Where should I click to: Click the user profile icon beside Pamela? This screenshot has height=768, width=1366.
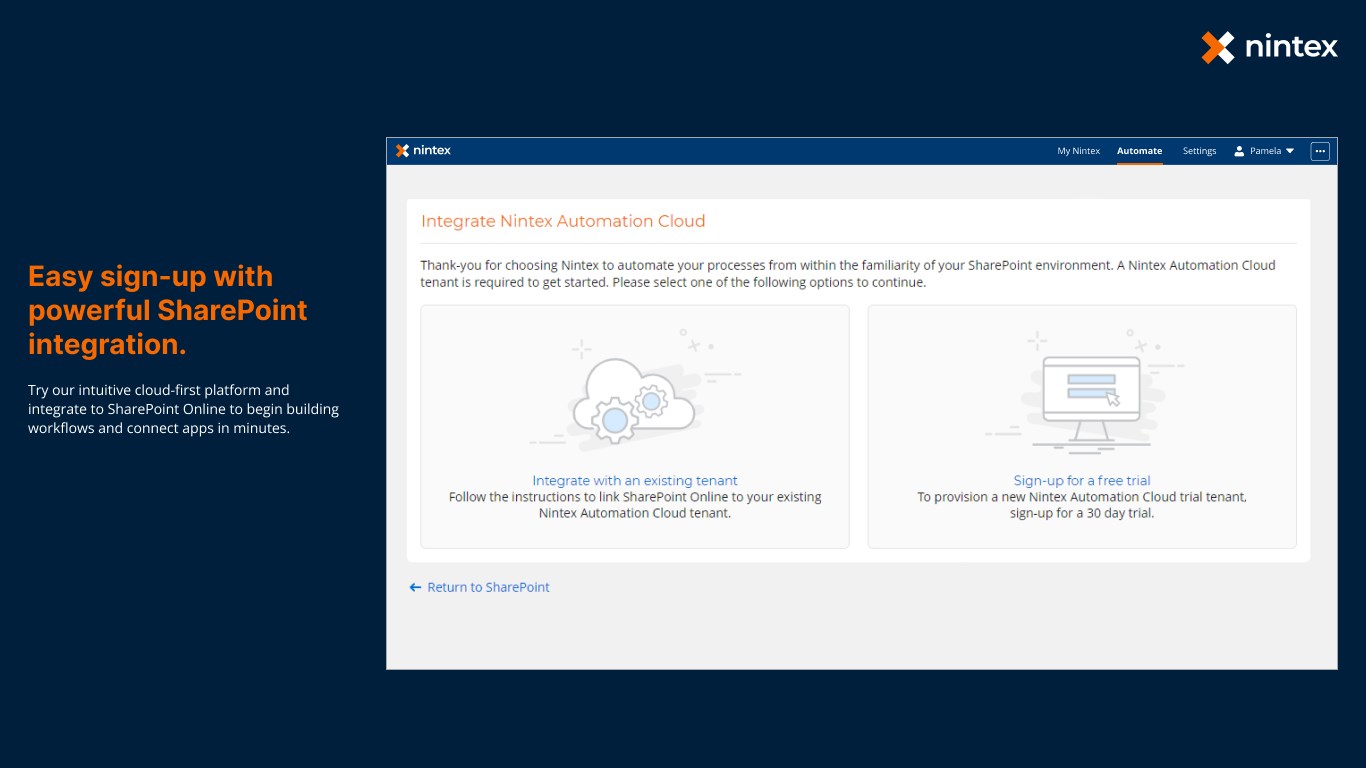click(1239, 151)
